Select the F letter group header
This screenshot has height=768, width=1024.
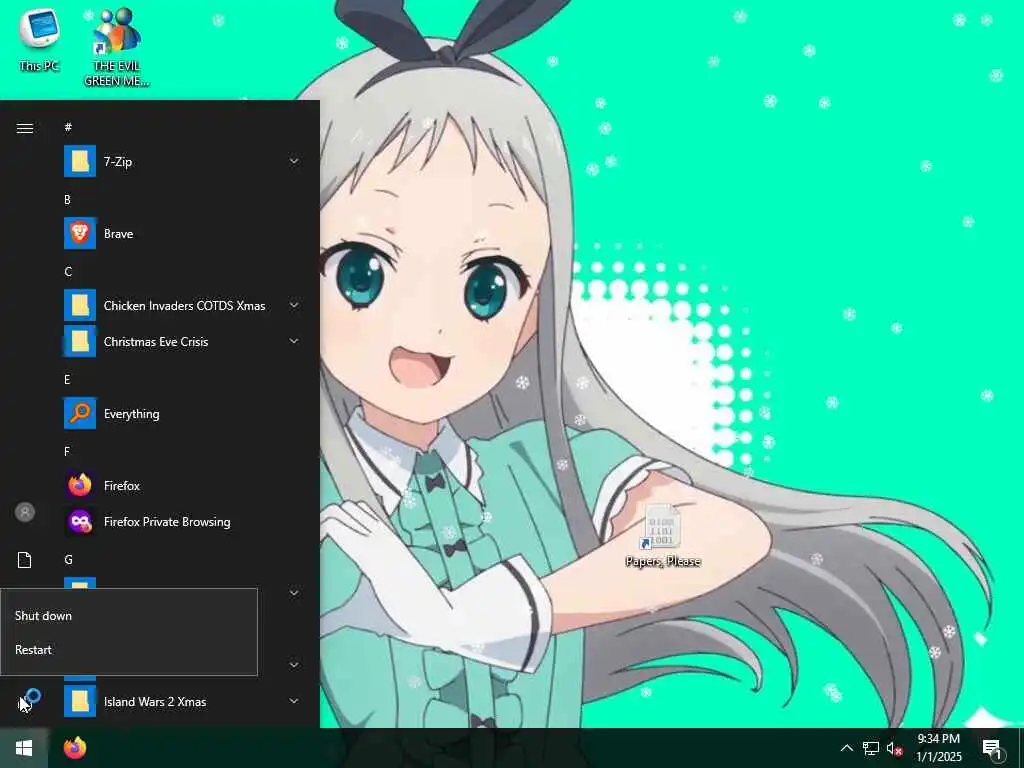coord(67,451)
